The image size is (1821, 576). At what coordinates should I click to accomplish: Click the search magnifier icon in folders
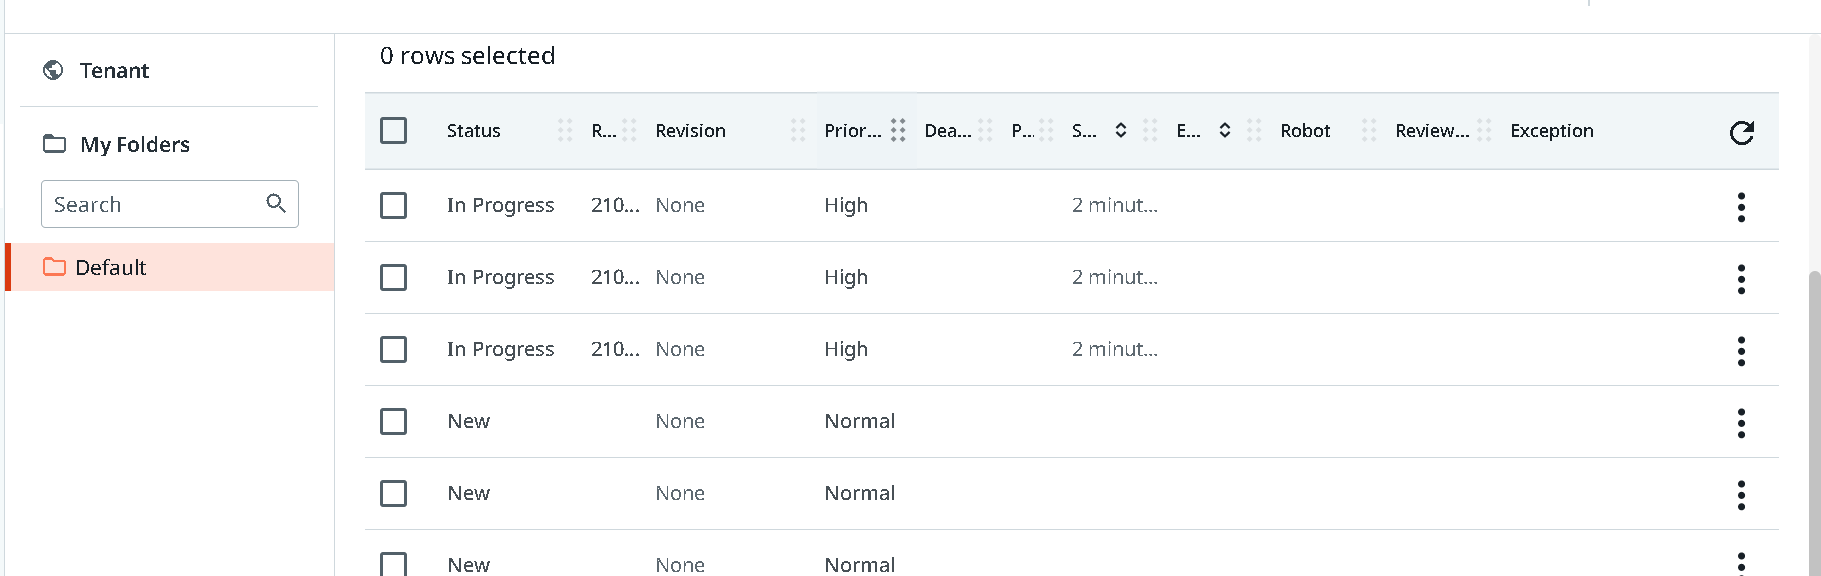pos(276,204)
